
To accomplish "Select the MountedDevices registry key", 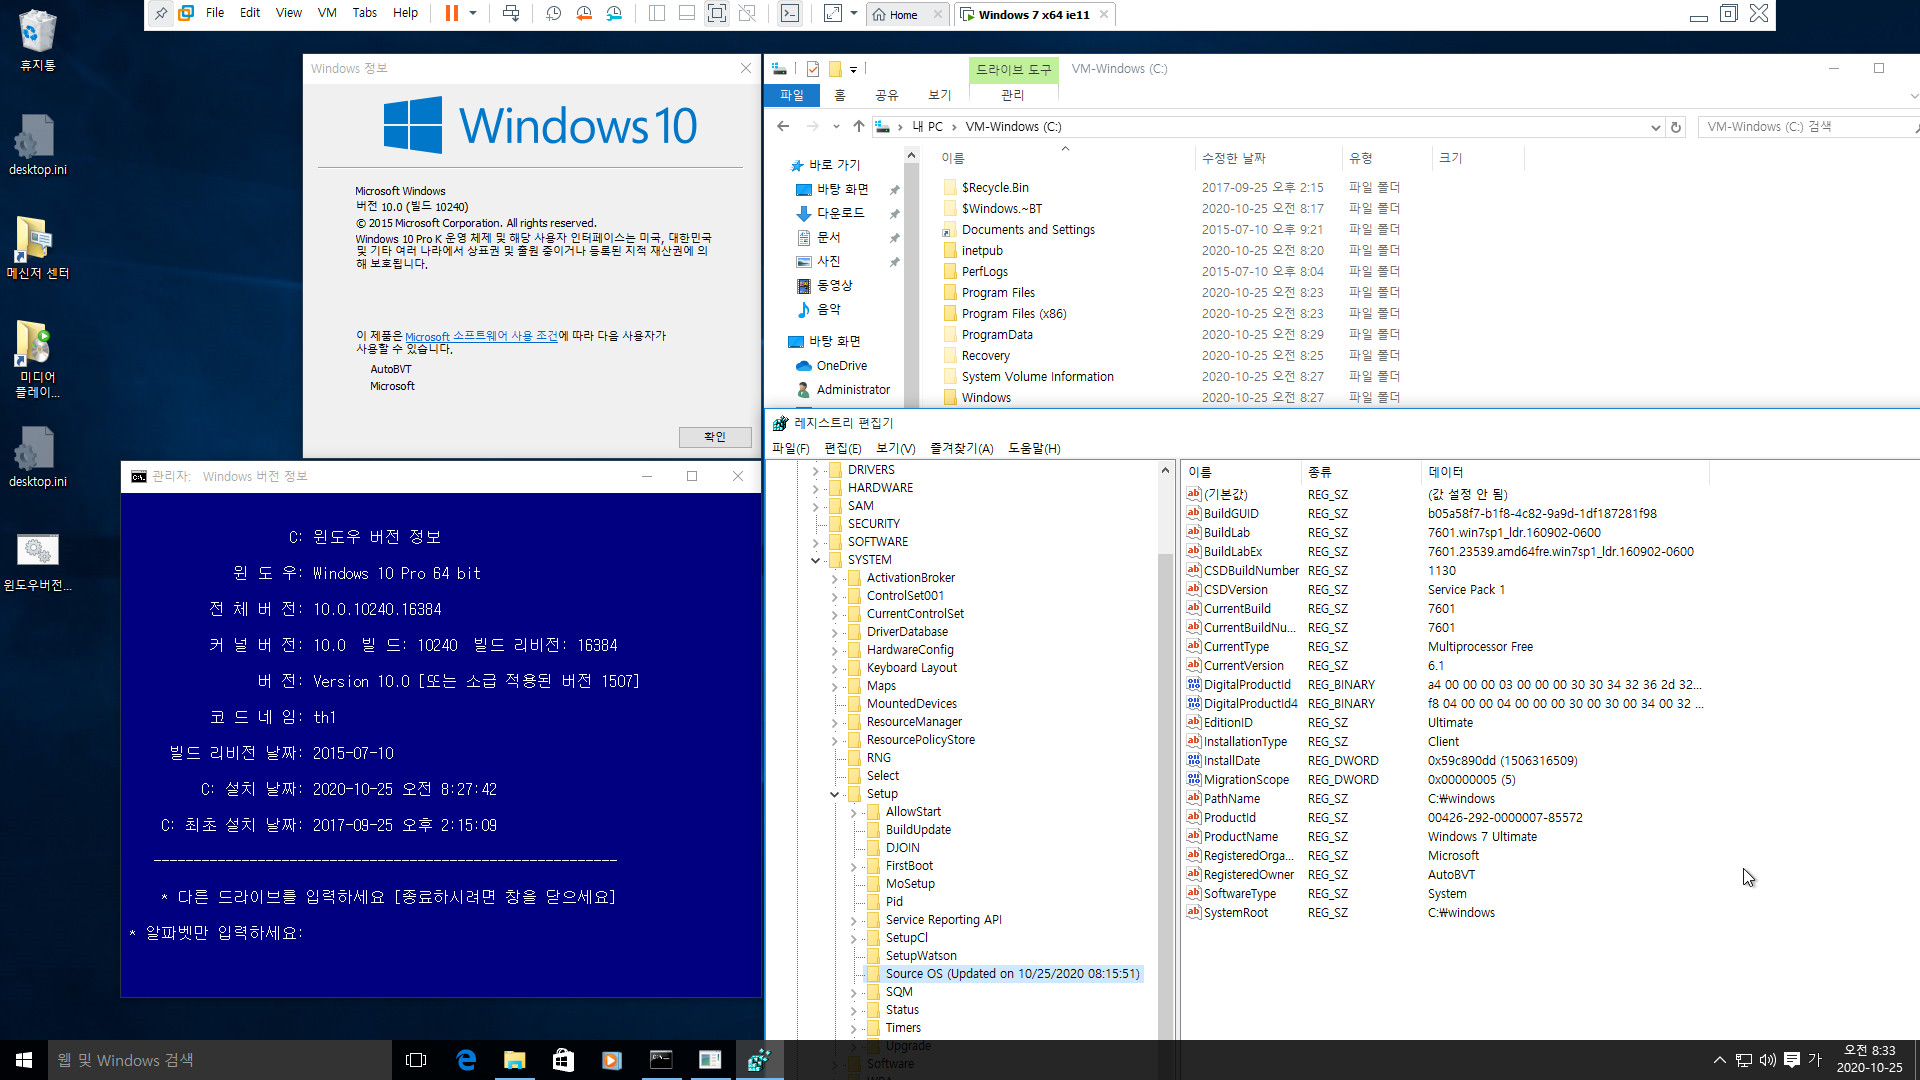I will point(911,704).
